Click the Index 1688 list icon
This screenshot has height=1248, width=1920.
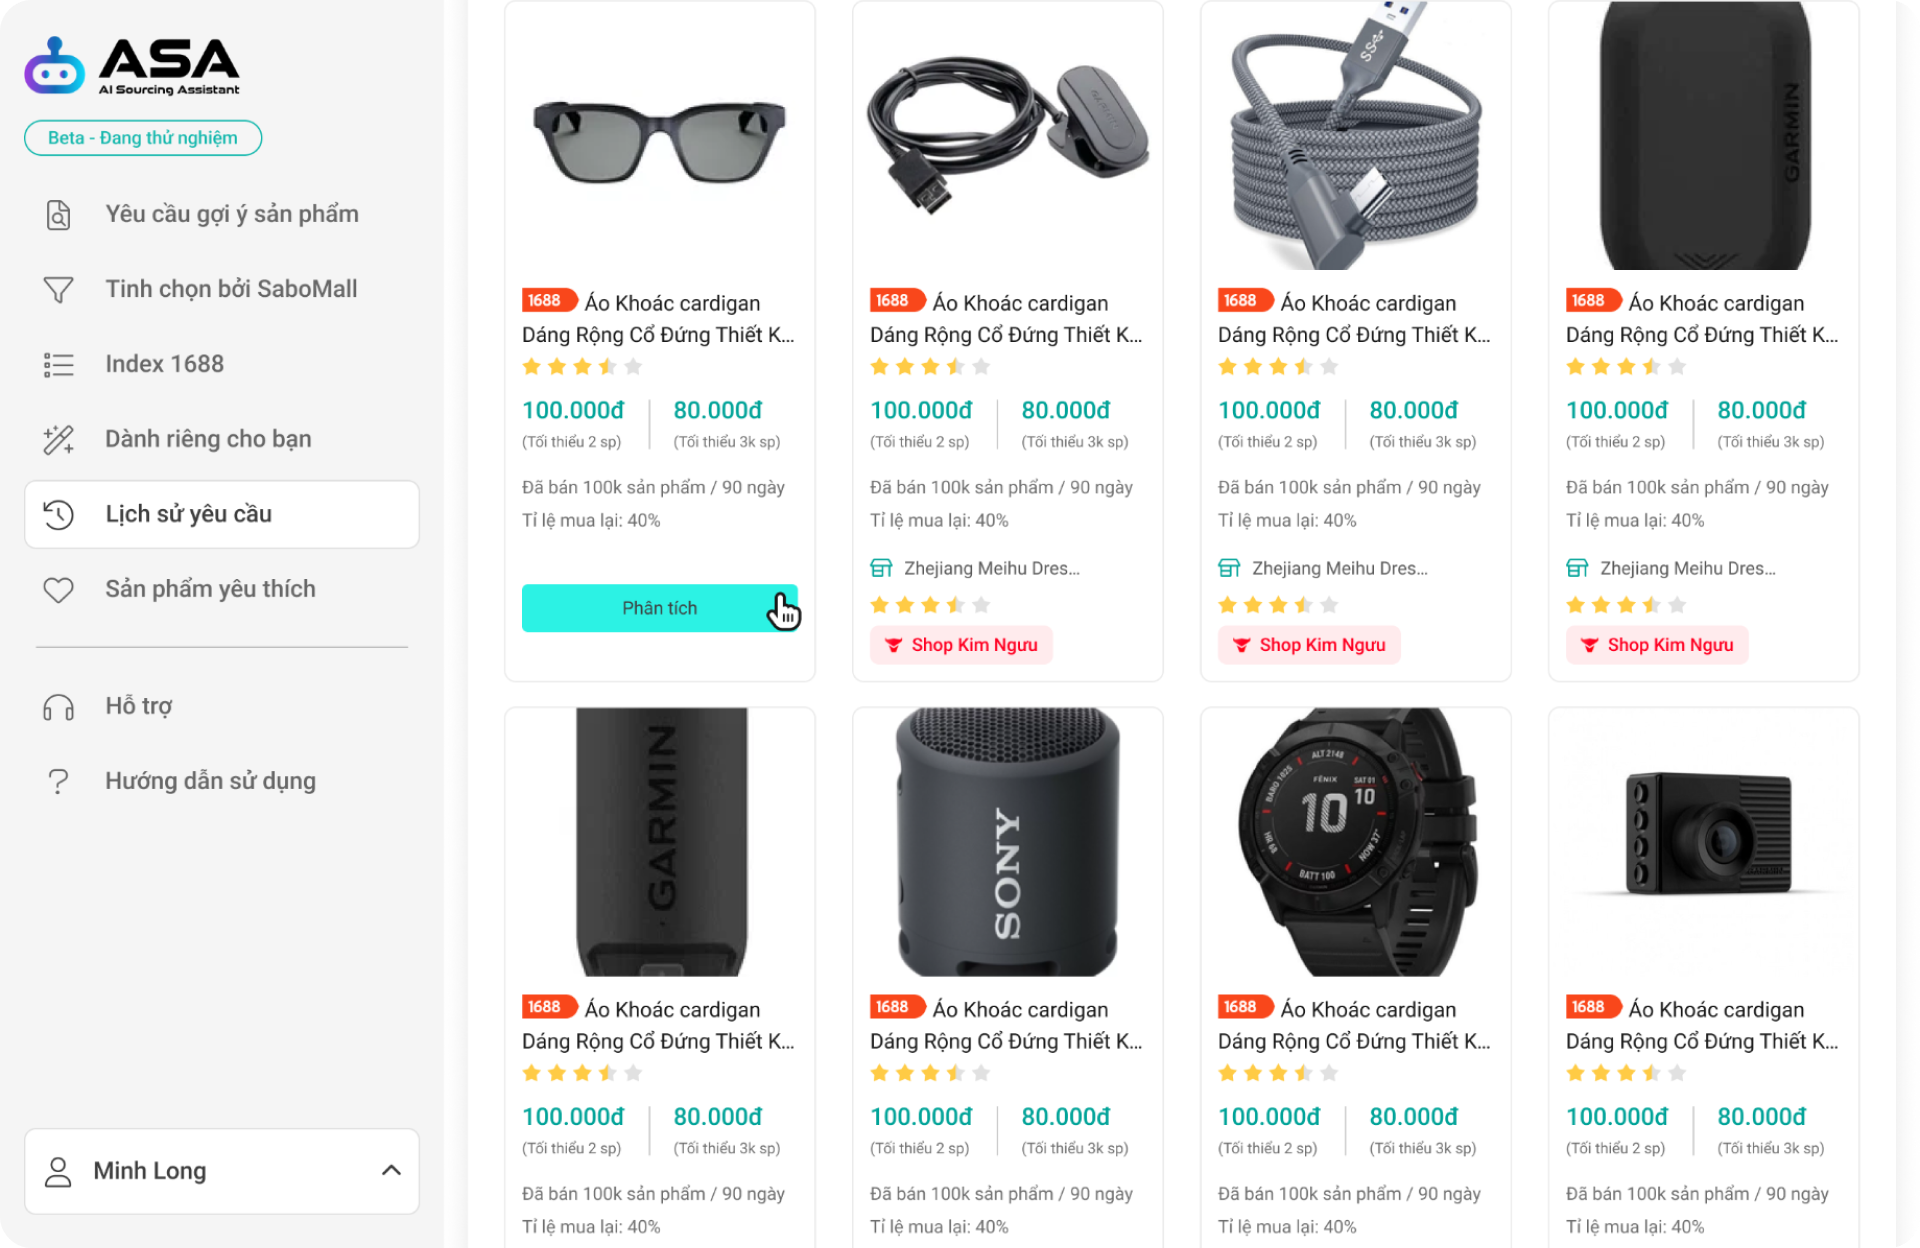(58, 365)
